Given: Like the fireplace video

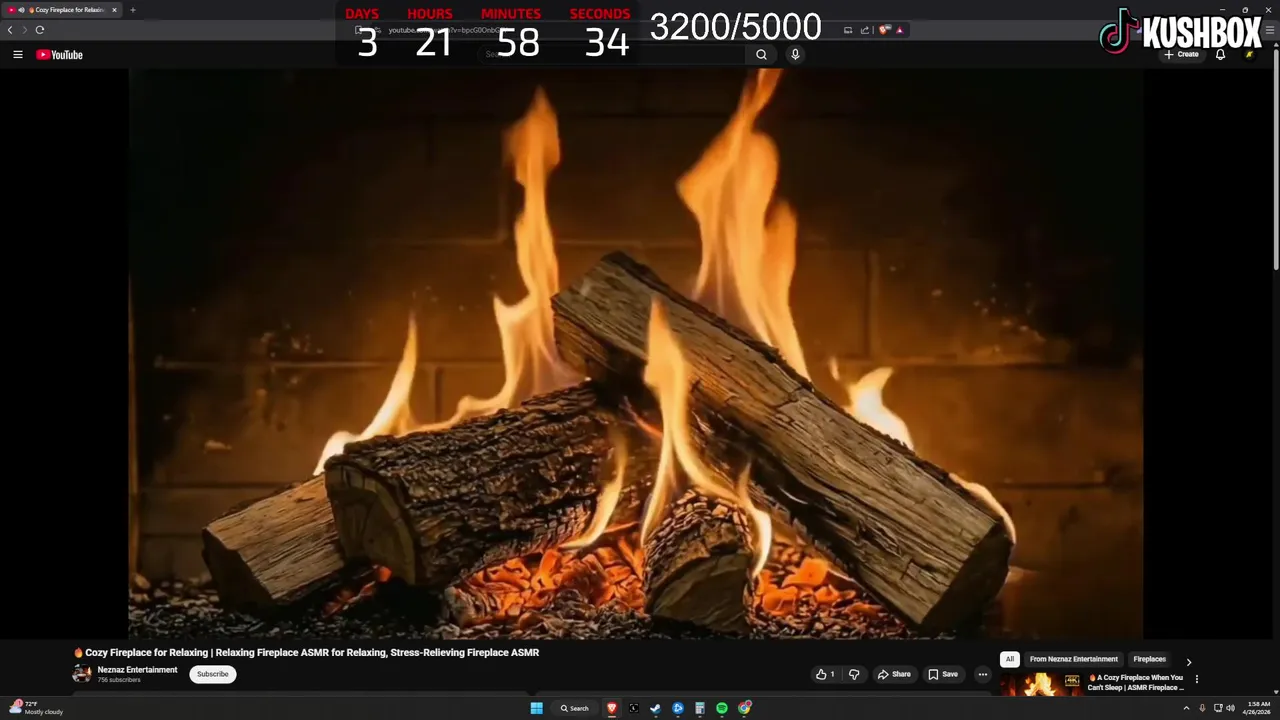Looking at the screenshot, I should (x=825, y=674).
